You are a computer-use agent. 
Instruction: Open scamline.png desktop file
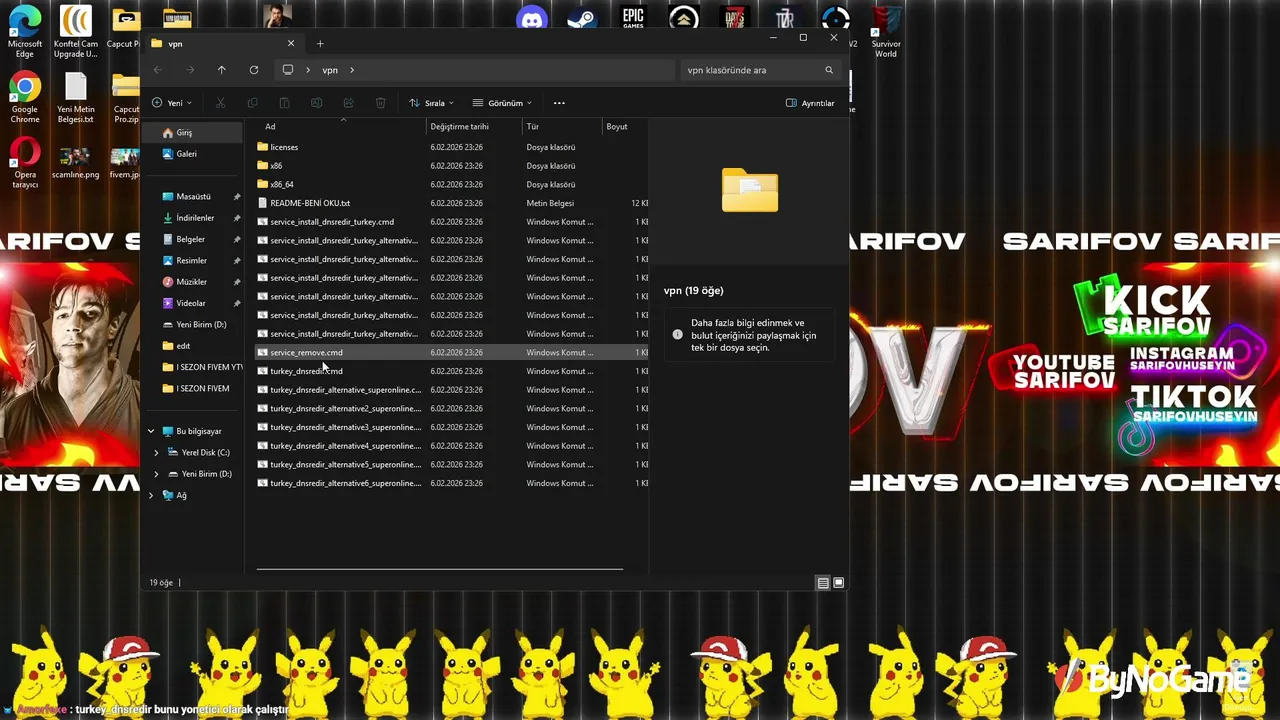click(x=76, y=164)
